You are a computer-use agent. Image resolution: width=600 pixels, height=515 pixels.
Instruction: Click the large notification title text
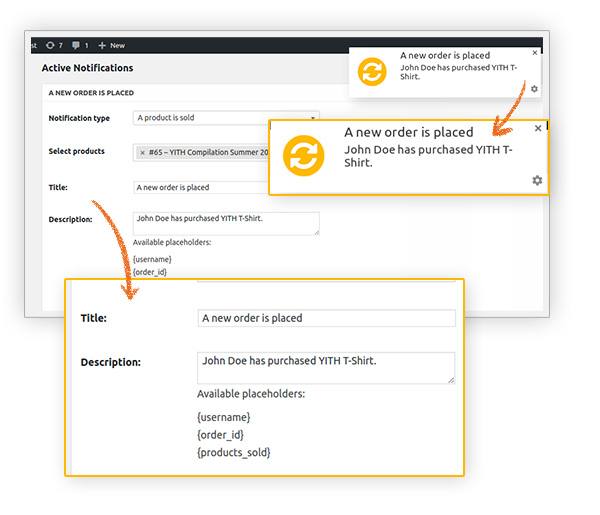coord(408,132)
